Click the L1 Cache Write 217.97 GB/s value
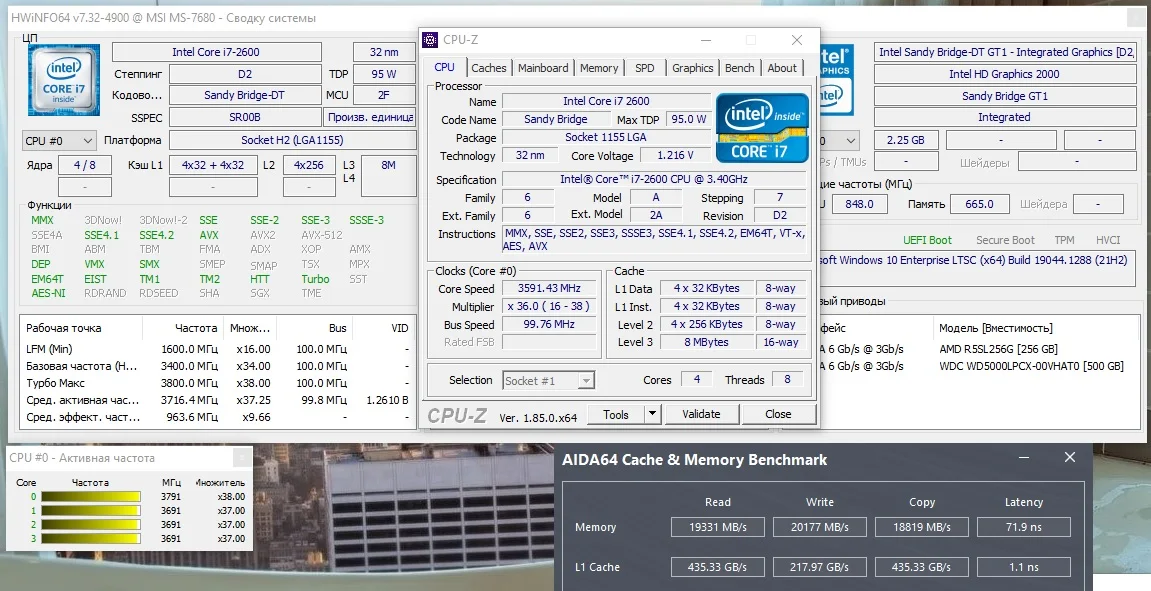This screenshot has width=1151, height=591. [x=819, y=567]
